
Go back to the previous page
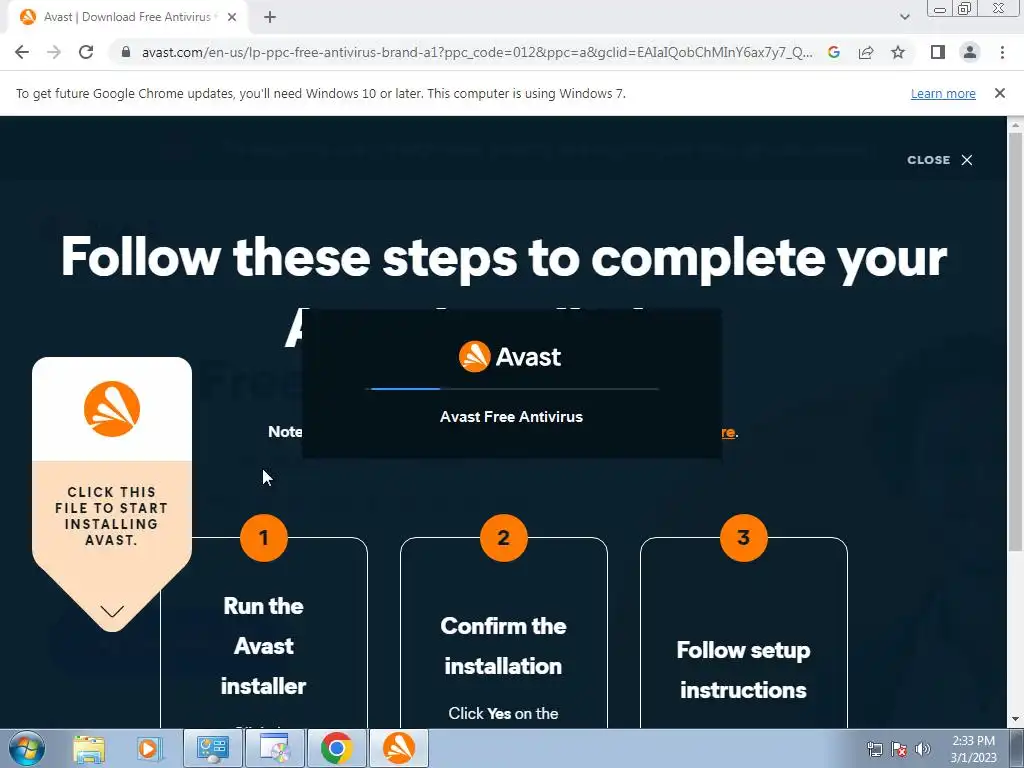22,52
